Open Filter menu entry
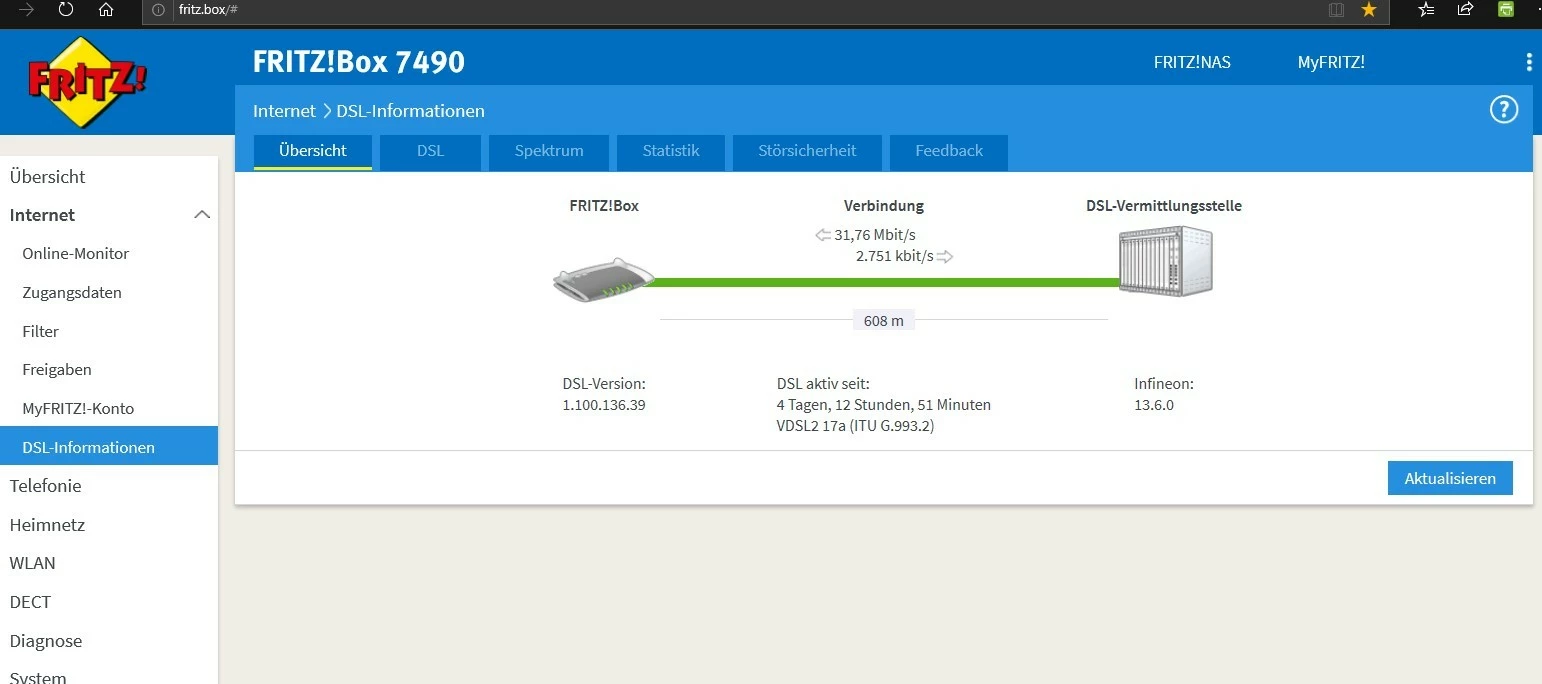 [x=41, y=331]
